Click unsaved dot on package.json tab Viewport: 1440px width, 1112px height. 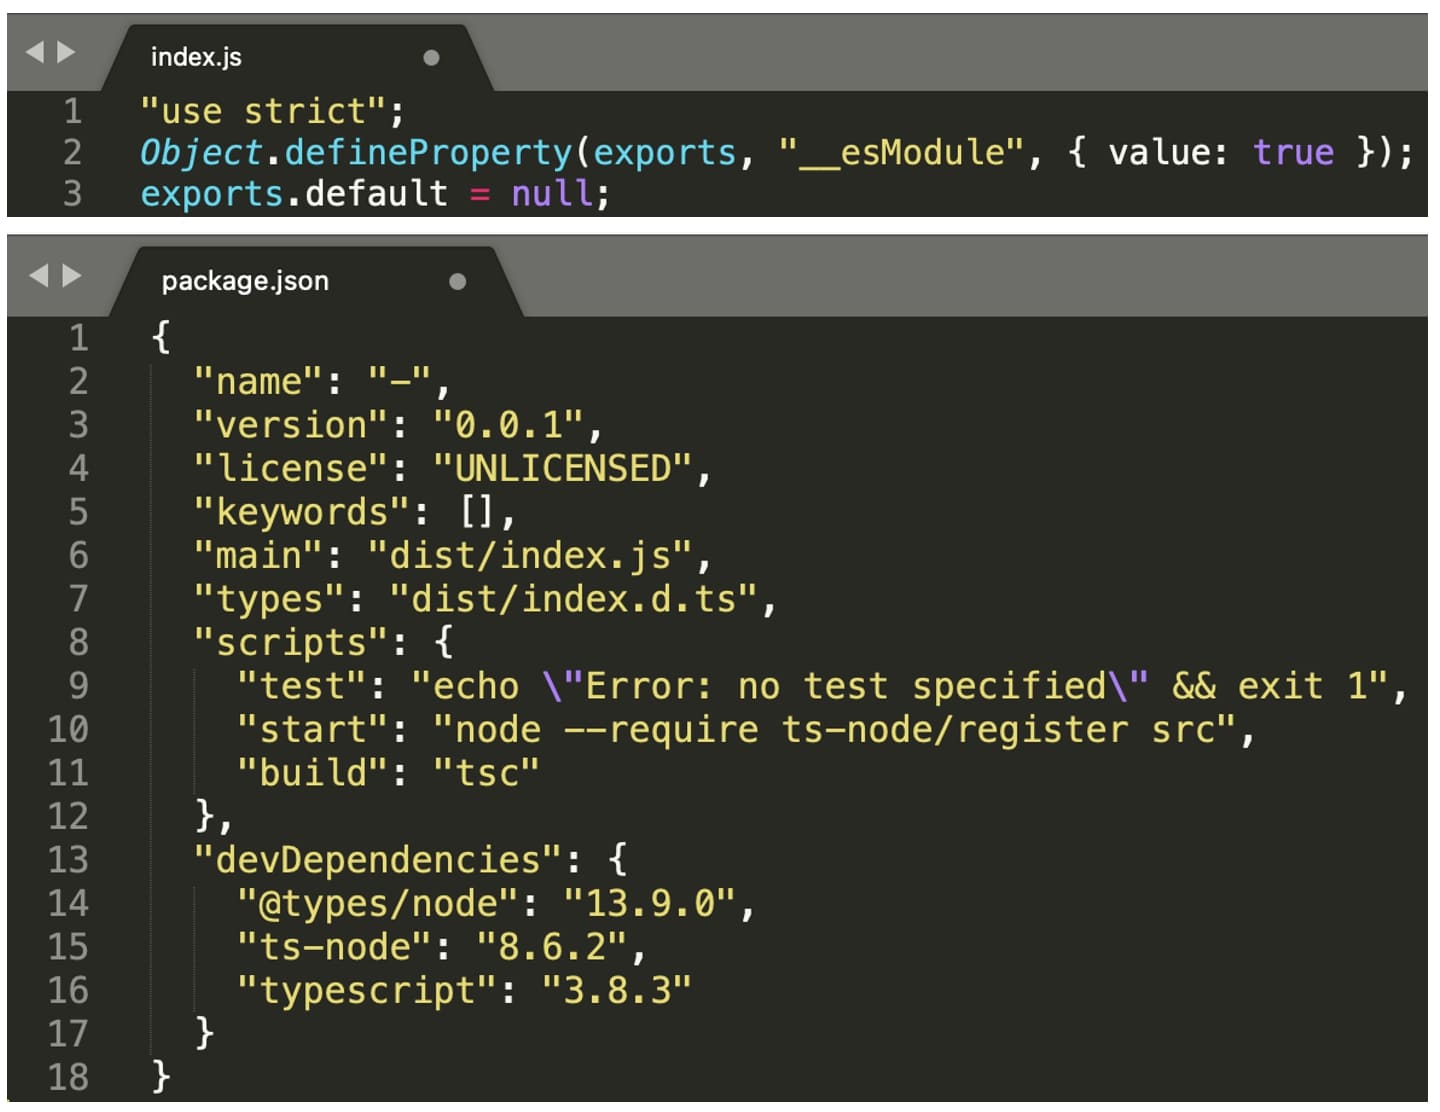pos(457,282)
